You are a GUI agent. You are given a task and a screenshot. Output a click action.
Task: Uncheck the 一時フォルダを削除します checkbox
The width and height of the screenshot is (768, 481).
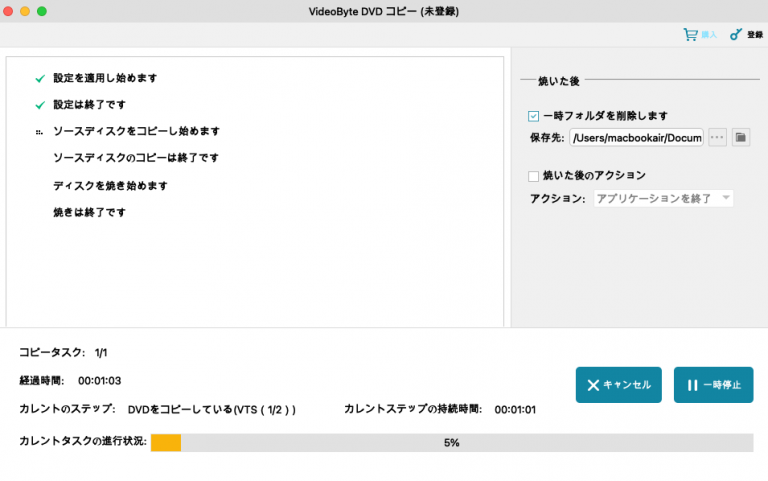534,116
